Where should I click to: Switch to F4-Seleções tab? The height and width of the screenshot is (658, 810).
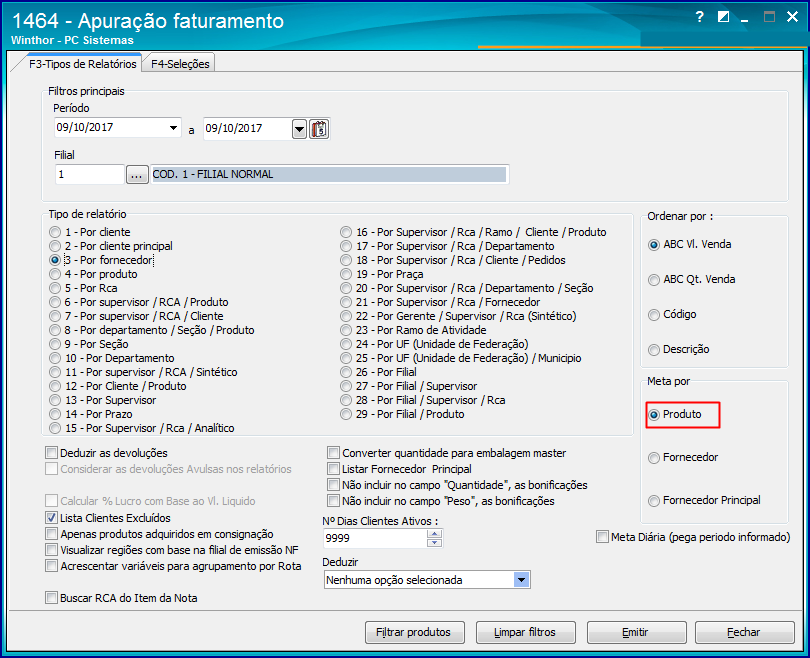179,64
